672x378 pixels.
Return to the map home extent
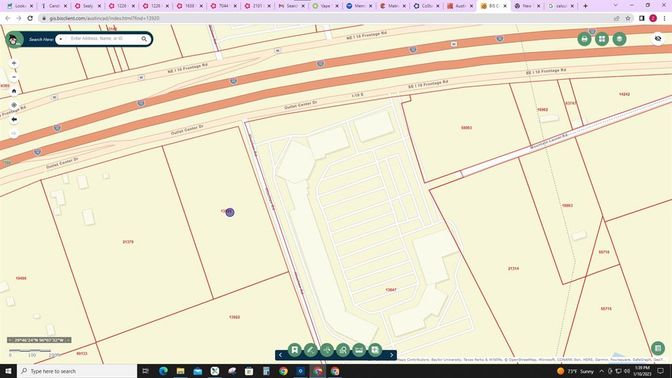[14, 91]
